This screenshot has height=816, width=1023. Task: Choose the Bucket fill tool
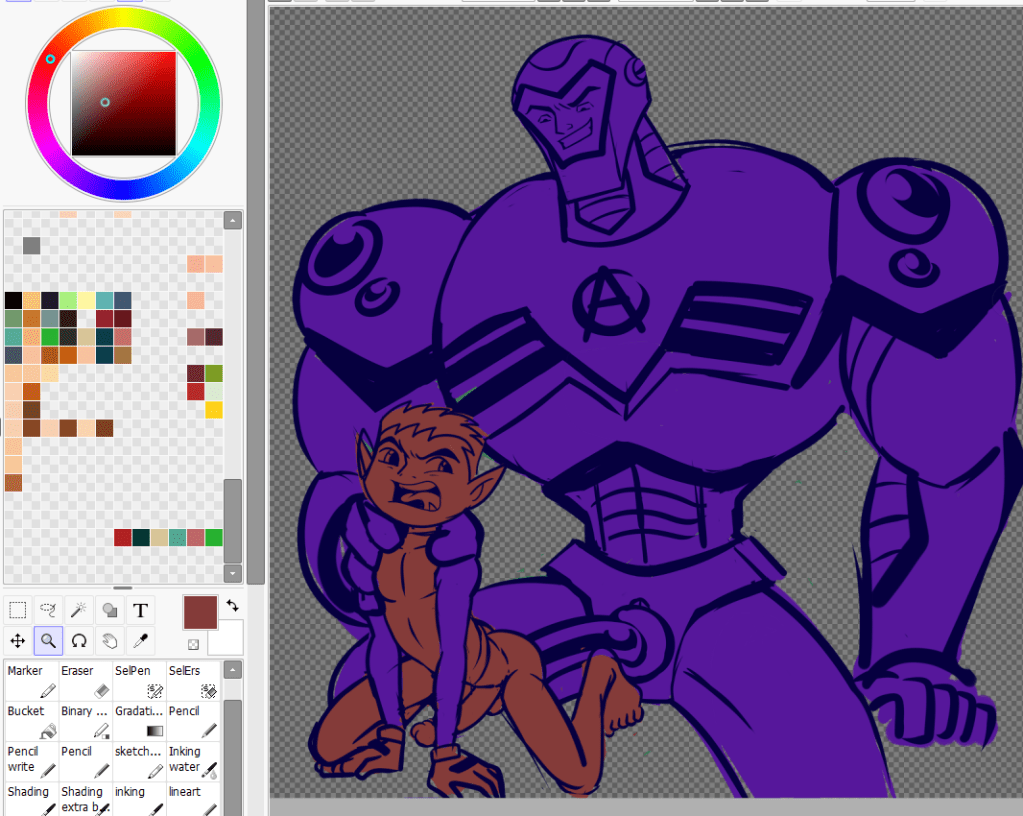[x=31, y=721]
